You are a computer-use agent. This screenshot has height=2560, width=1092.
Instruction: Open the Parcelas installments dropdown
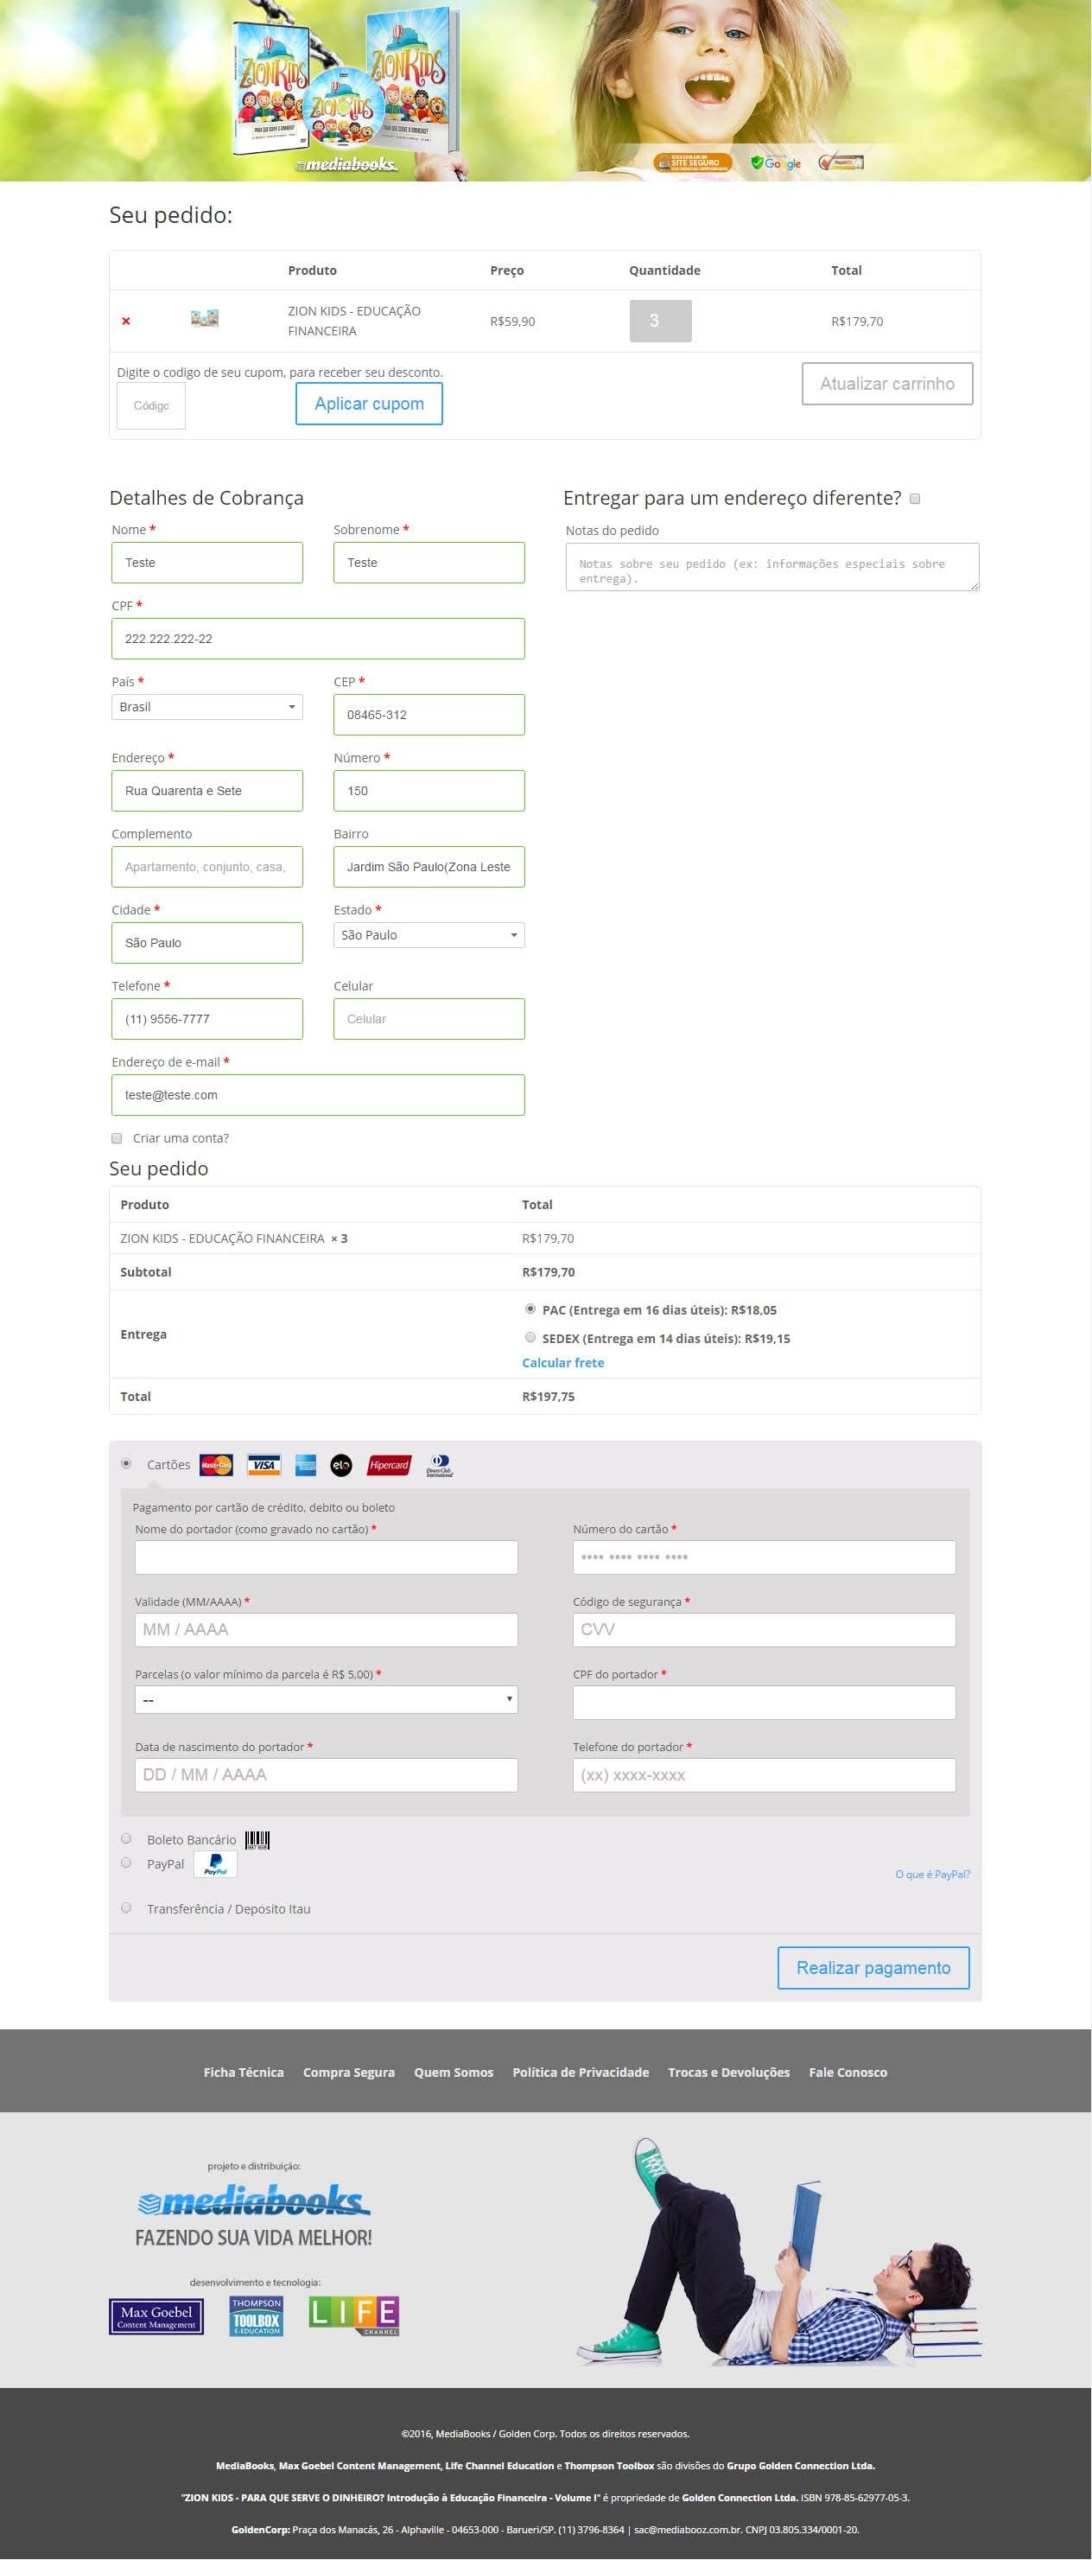[x=326, y=1700]
